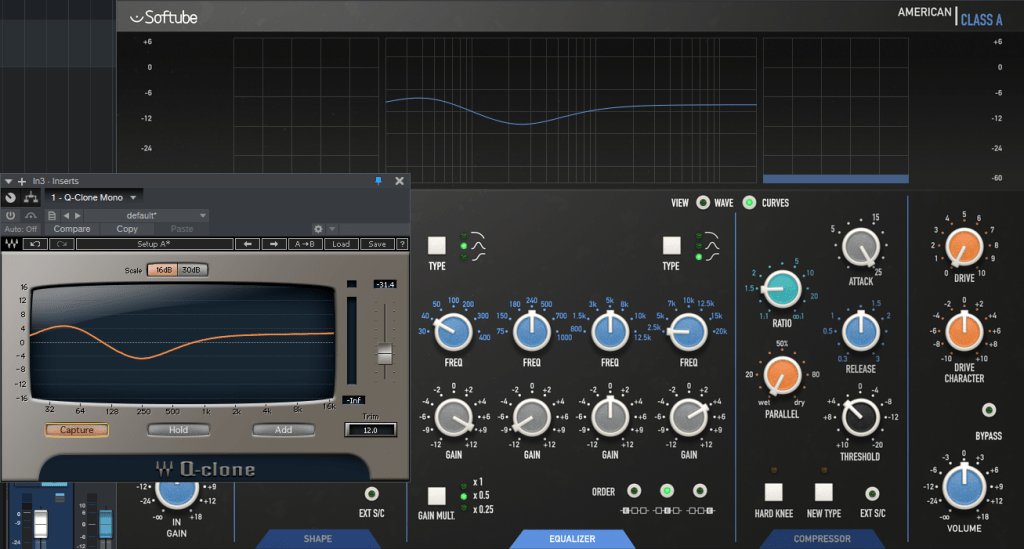
Task: Click the Load button in Waves toolbar
Action: click(341, 244)
